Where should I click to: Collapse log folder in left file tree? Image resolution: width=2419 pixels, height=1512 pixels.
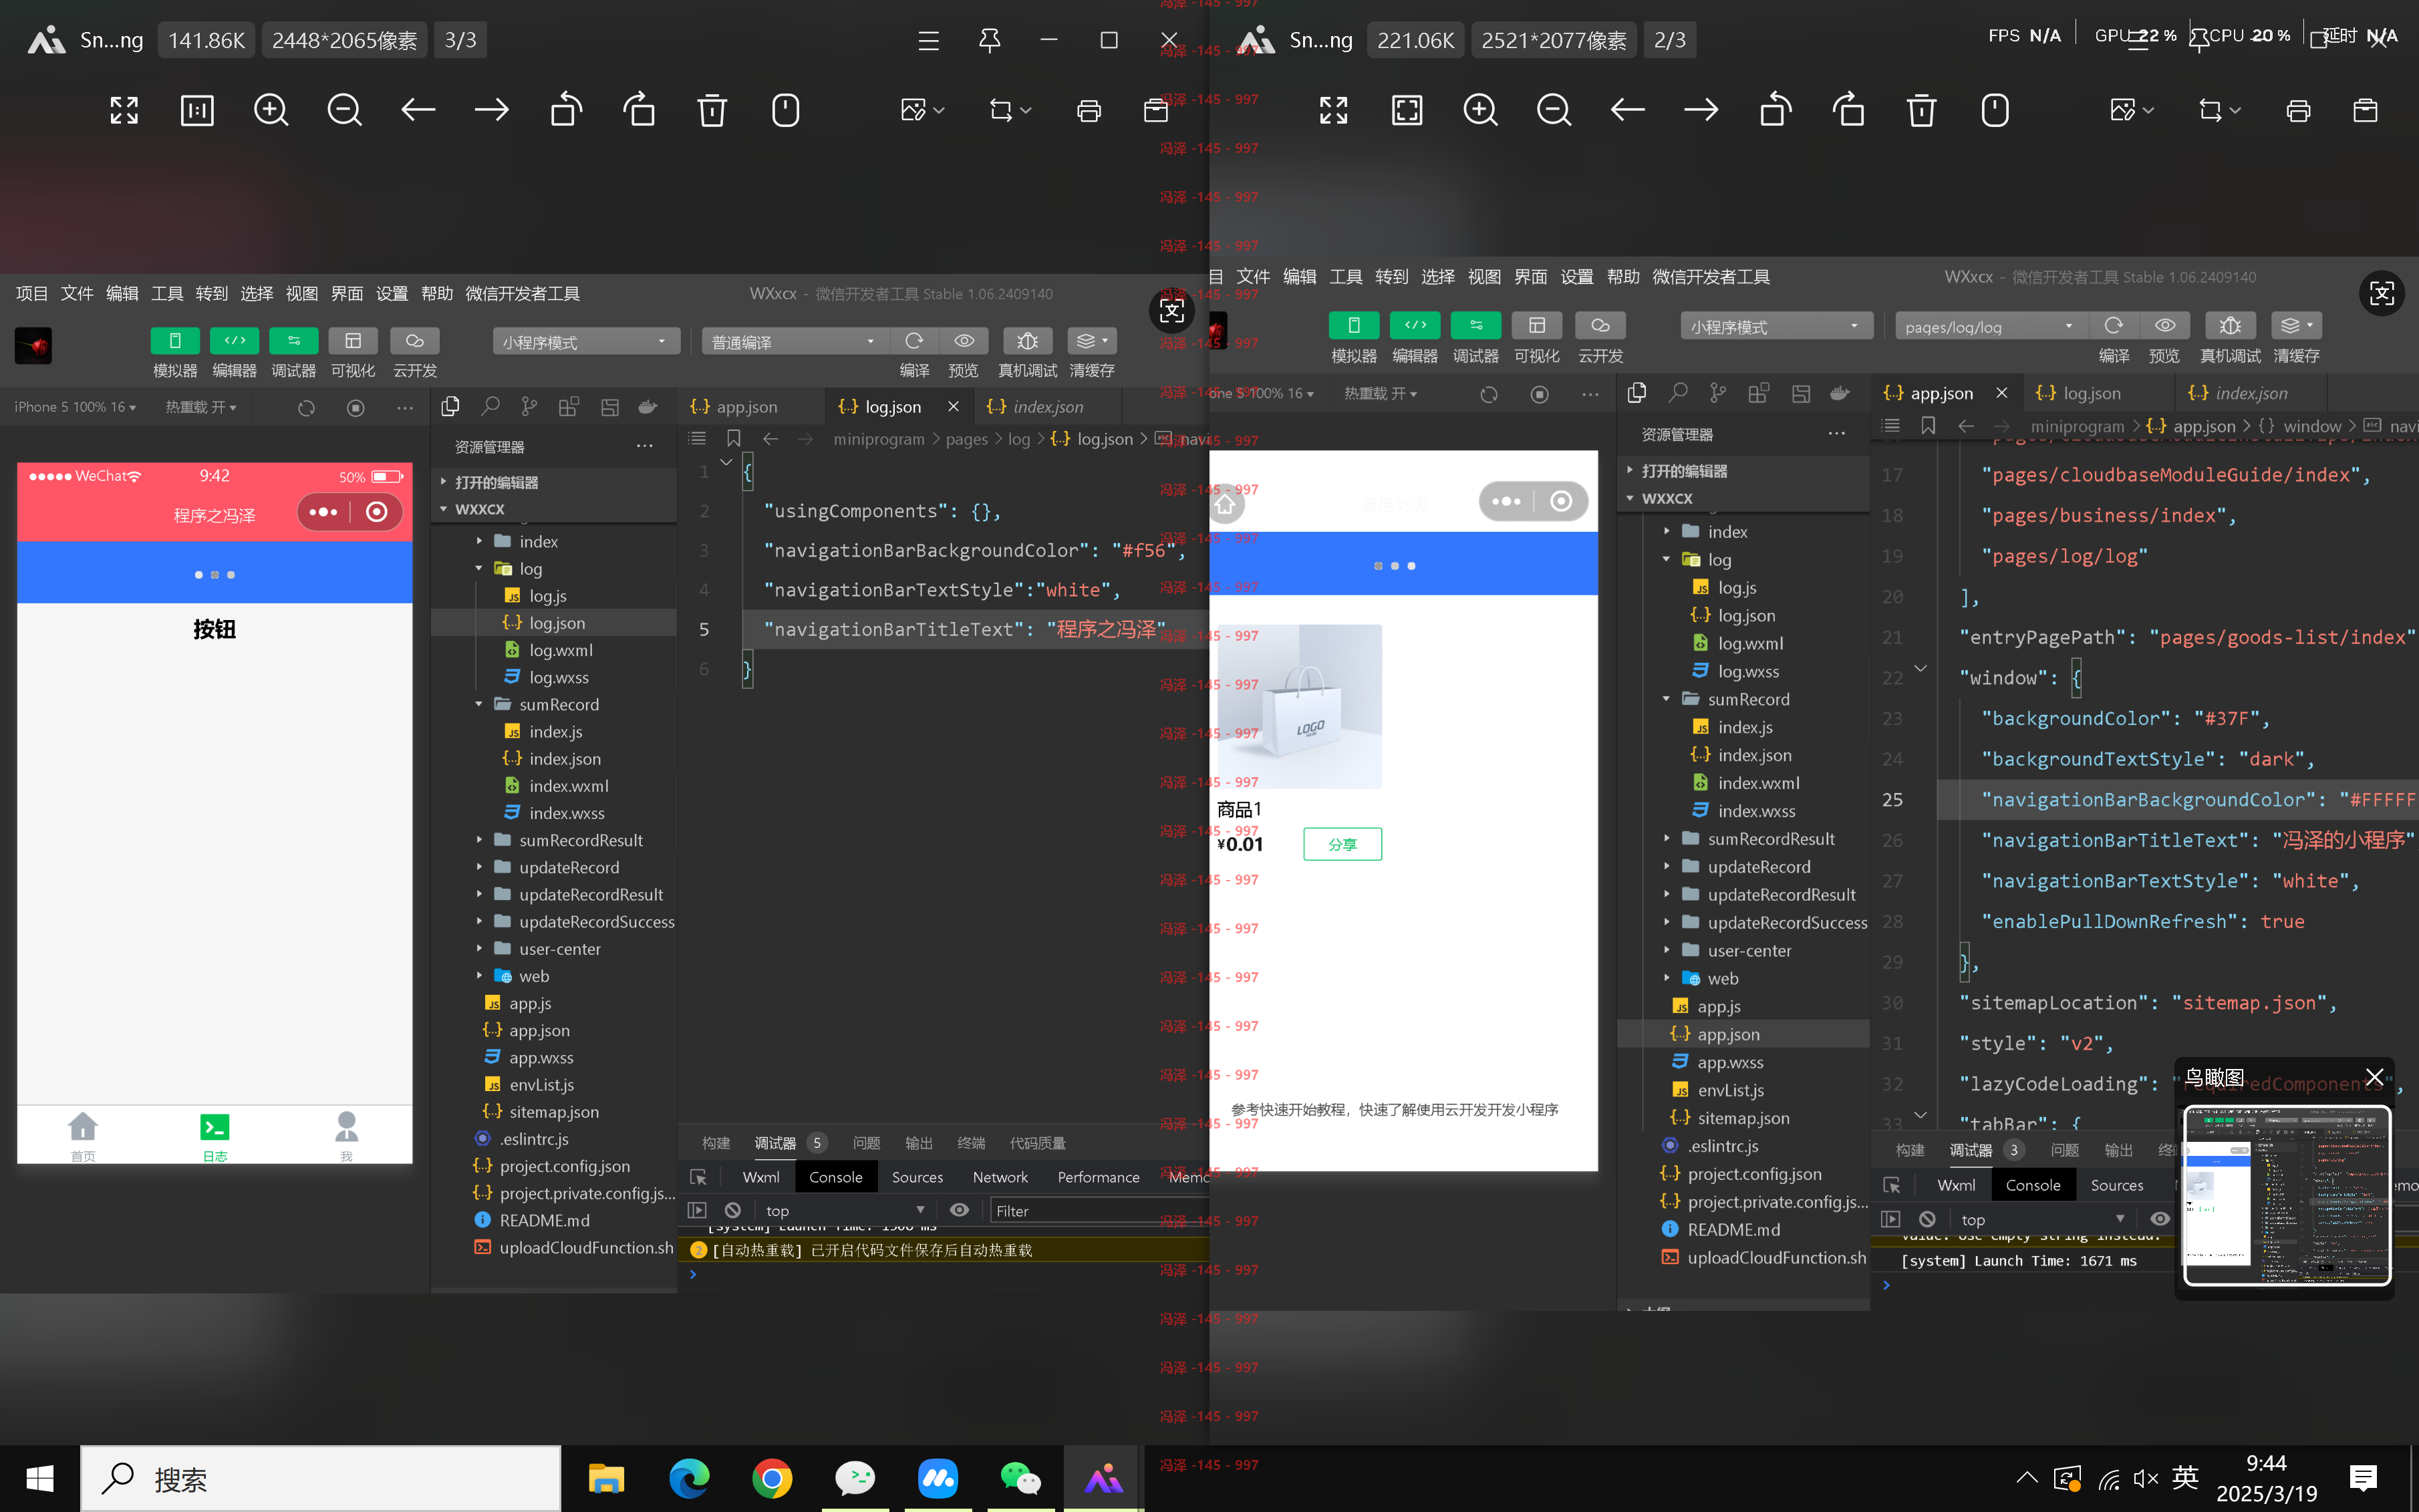[x=479, y=568]
